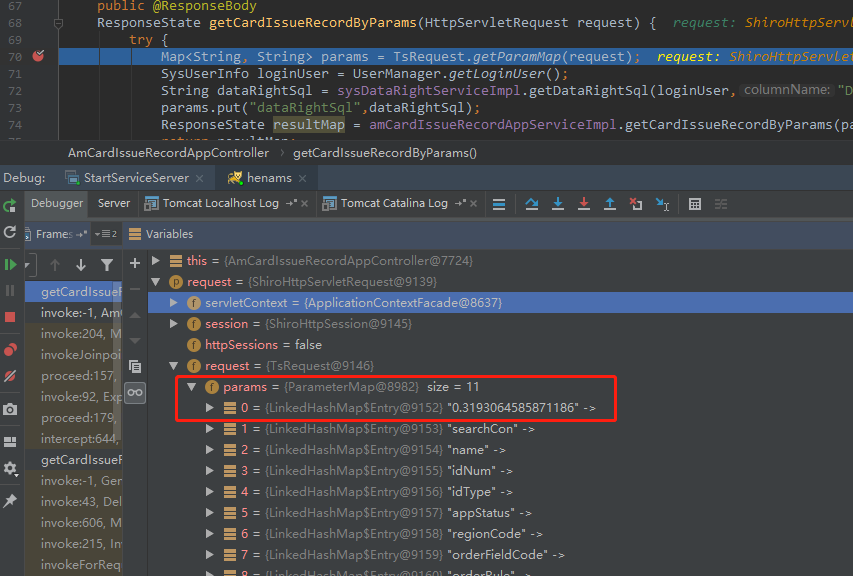Toggle the breakpoint on line 70
This screenshot has width=853, height=576.
pyautogui.click(x=37, y=57)
